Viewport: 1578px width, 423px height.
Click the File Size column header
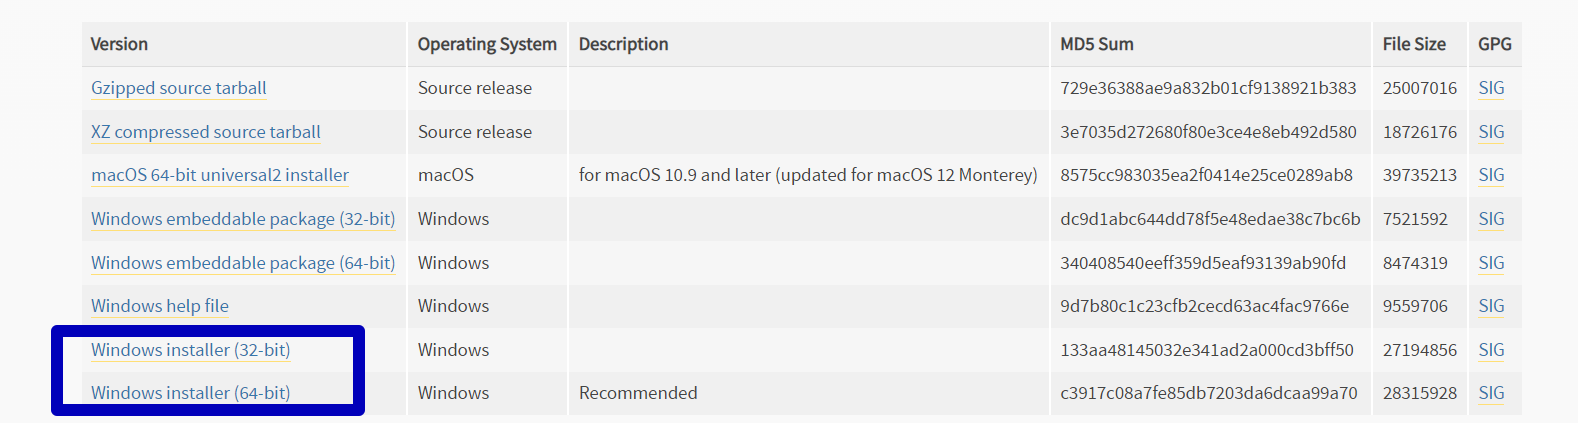(1414, 44)
